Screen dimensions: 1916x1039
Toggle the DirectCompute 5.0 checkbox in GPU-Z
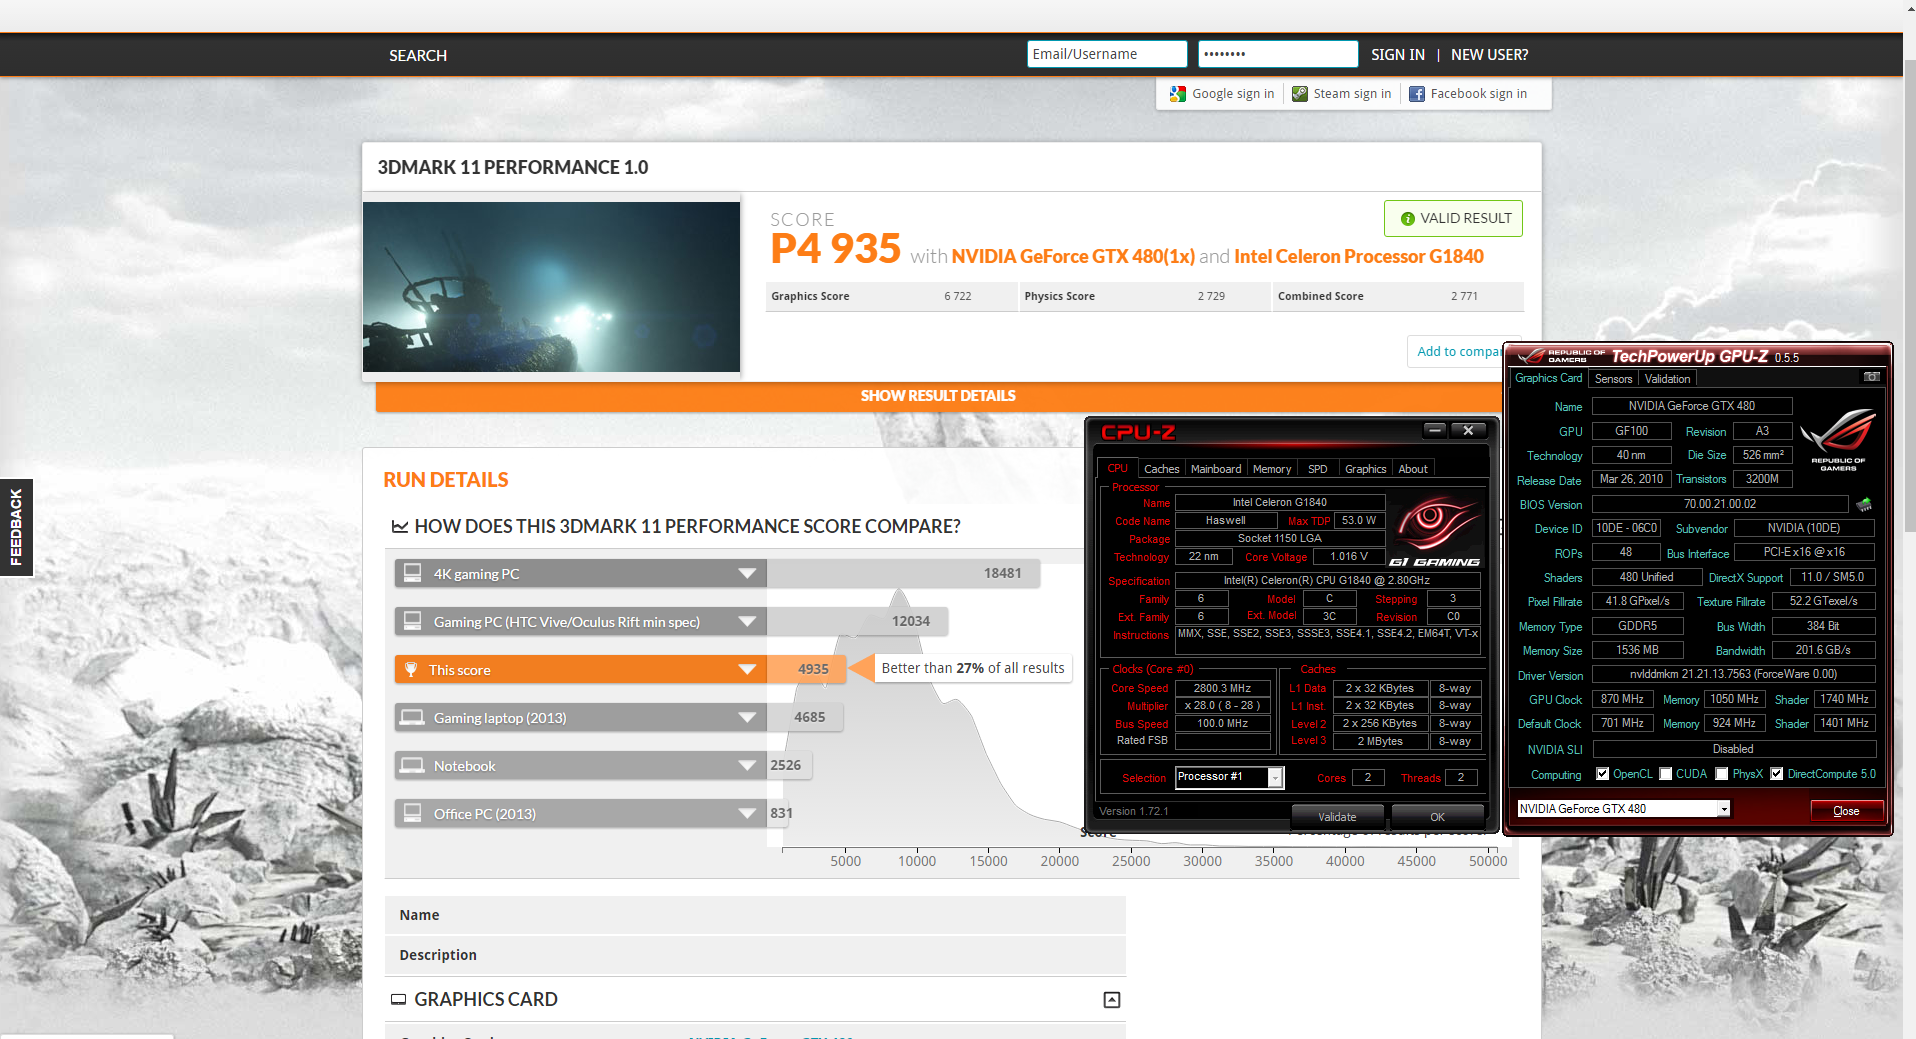click(x=1777, y=774)
